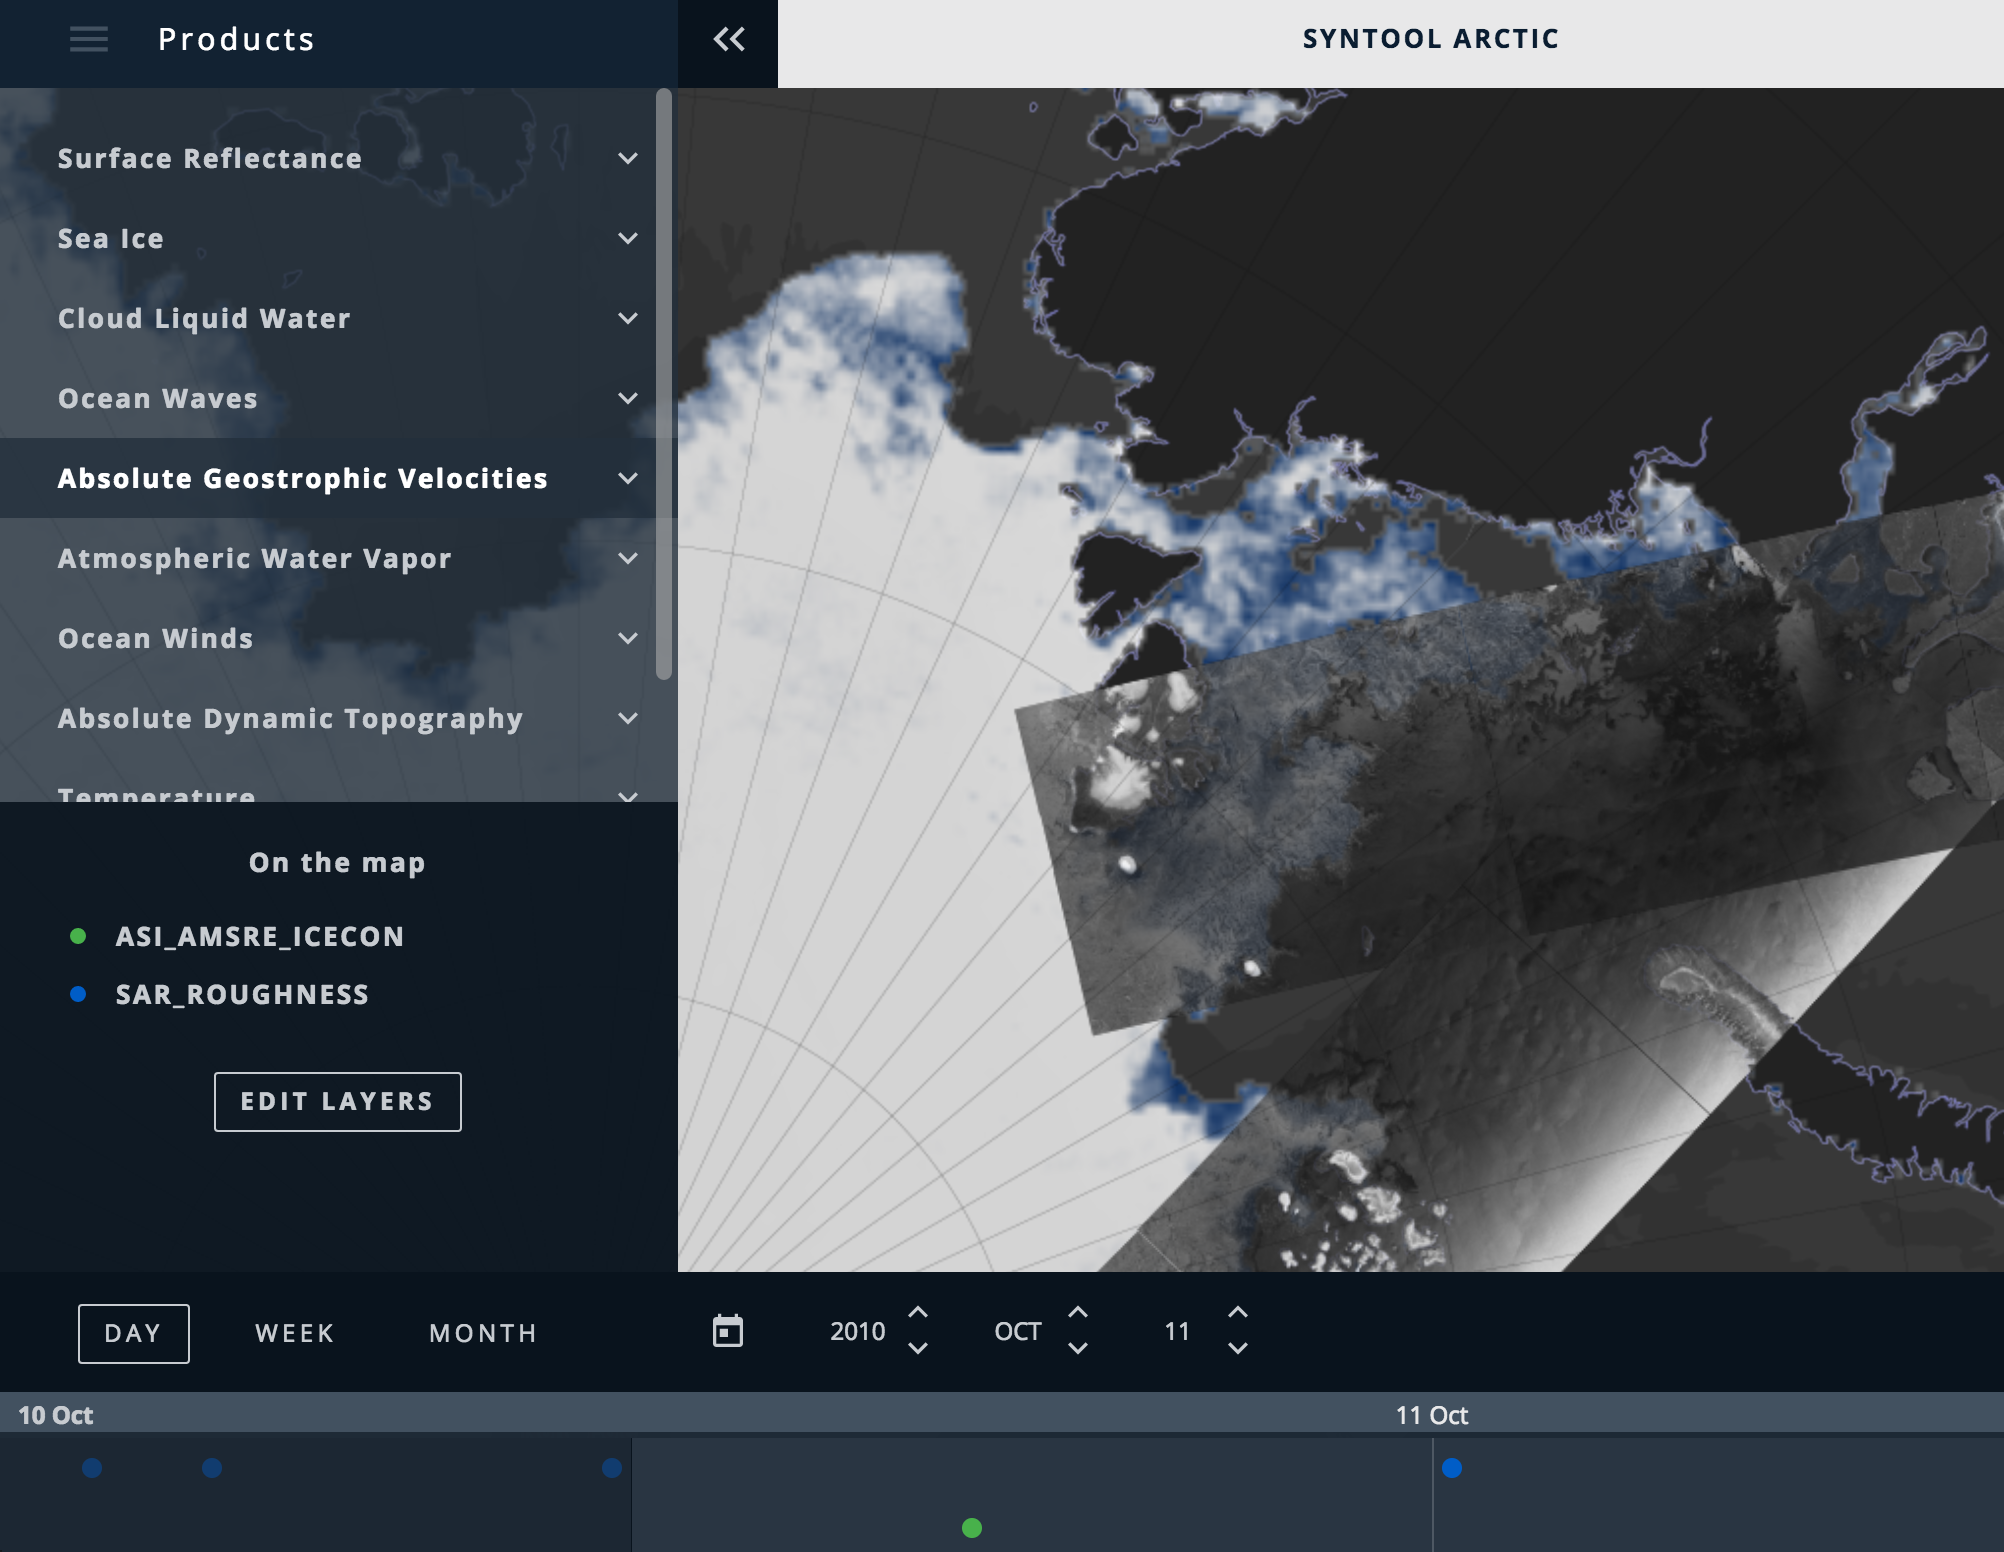
Task: Click the day 11 field
Action: coord(1177,1331)
